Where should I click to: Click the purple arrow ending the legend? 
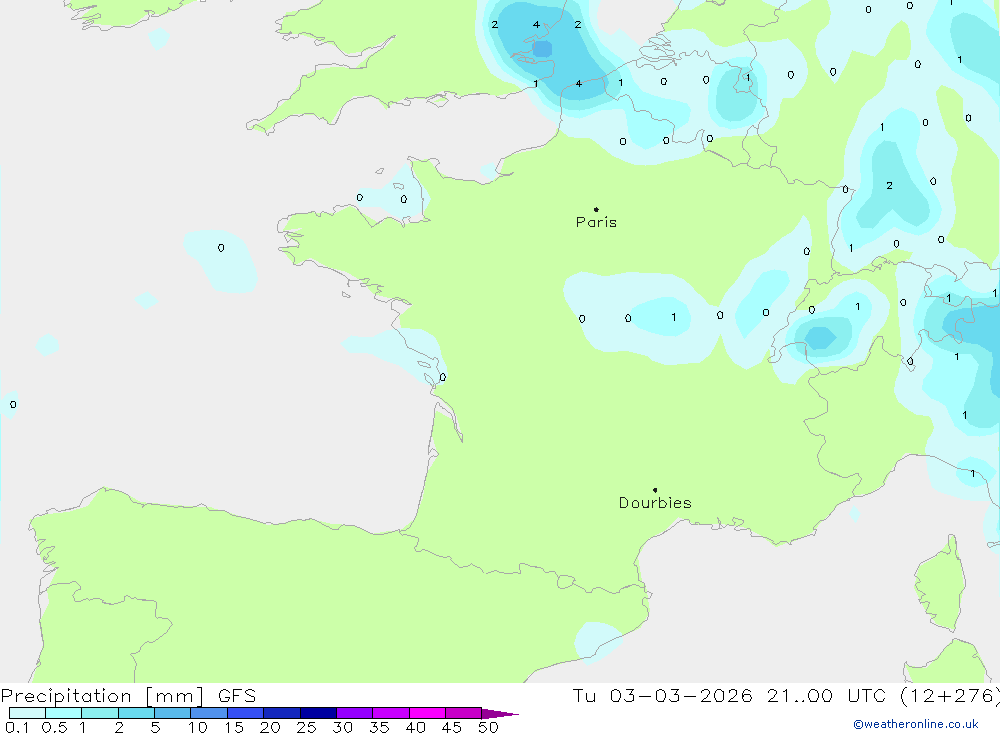(x=500, y=713)
